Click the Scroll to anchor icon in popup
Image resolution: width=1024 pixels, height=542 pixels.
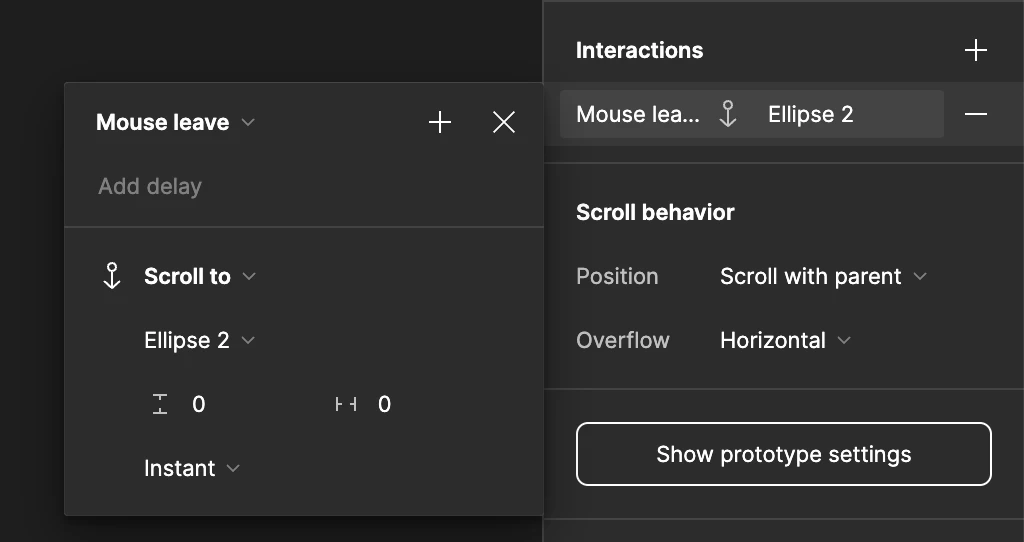pyautogui.click(x=112, y=277)
